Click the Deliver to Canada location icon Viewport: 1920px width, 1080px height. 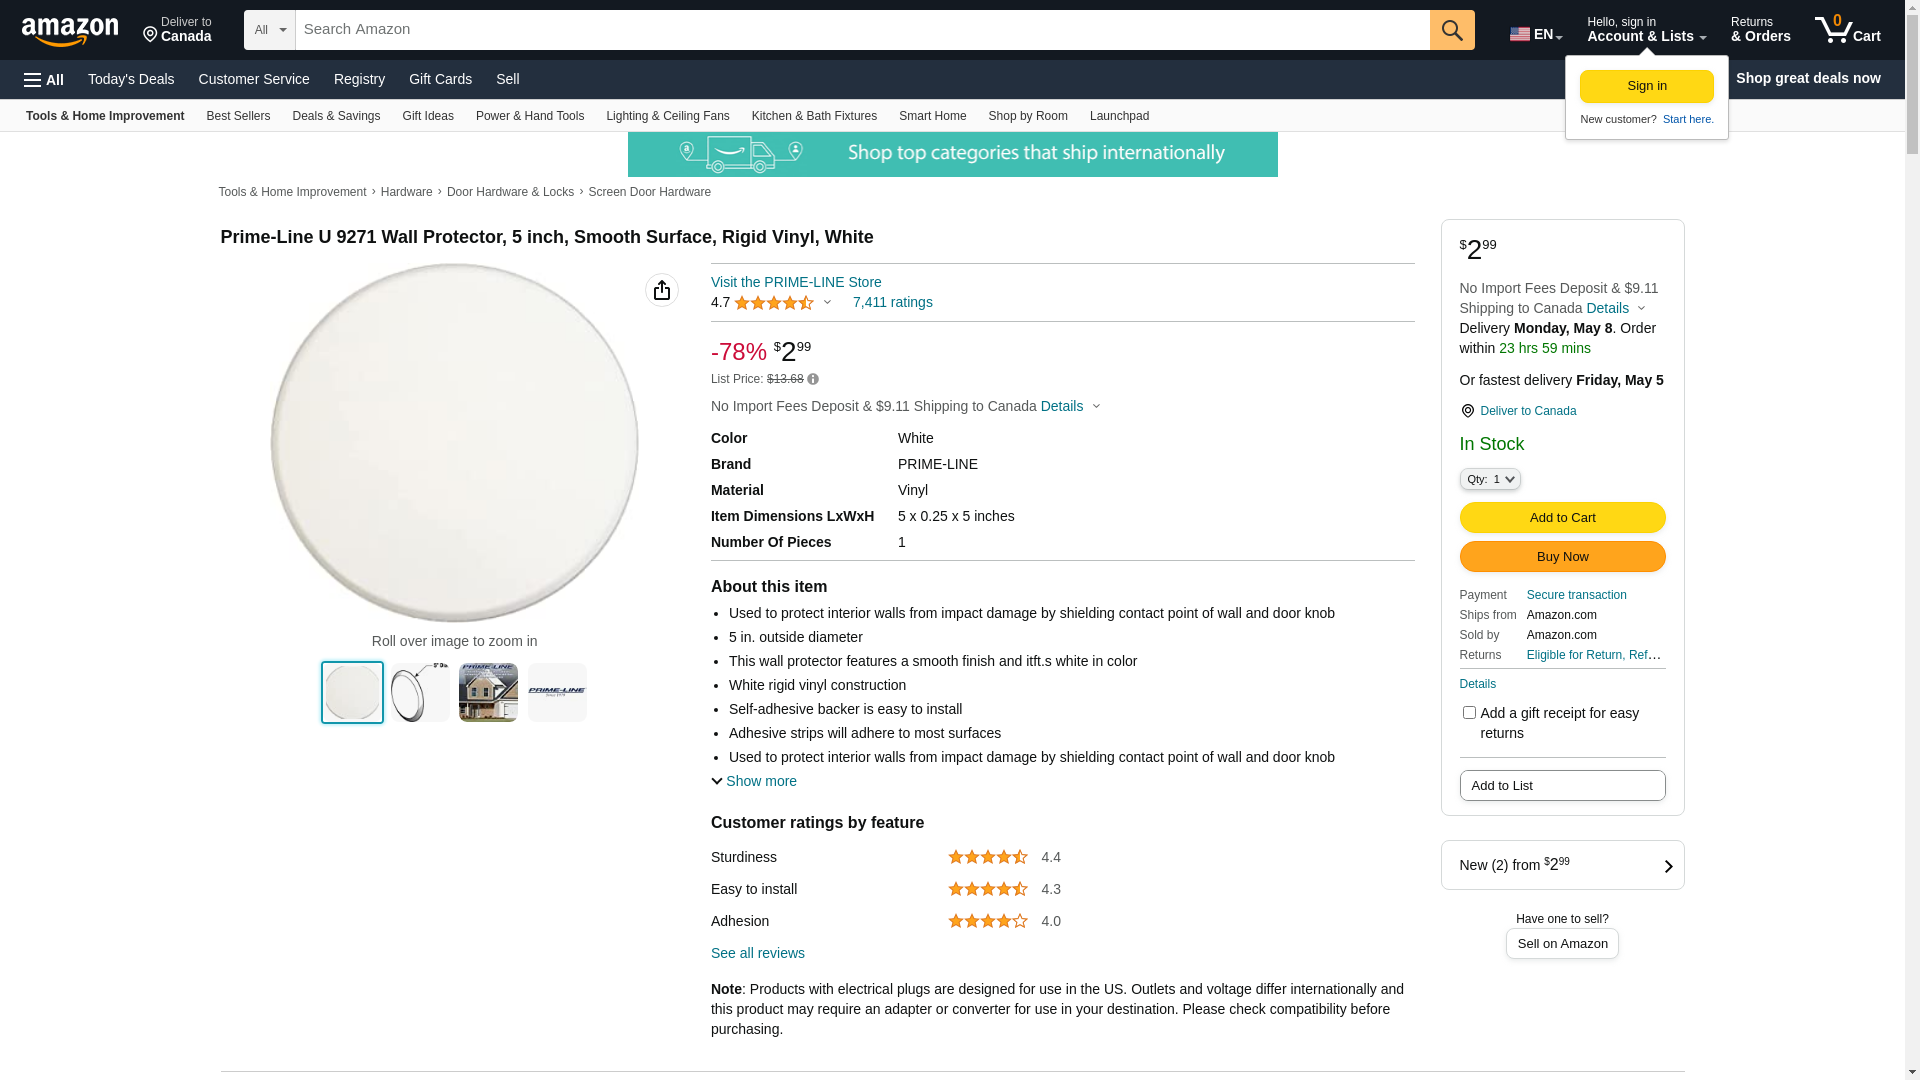point(1467,411)
